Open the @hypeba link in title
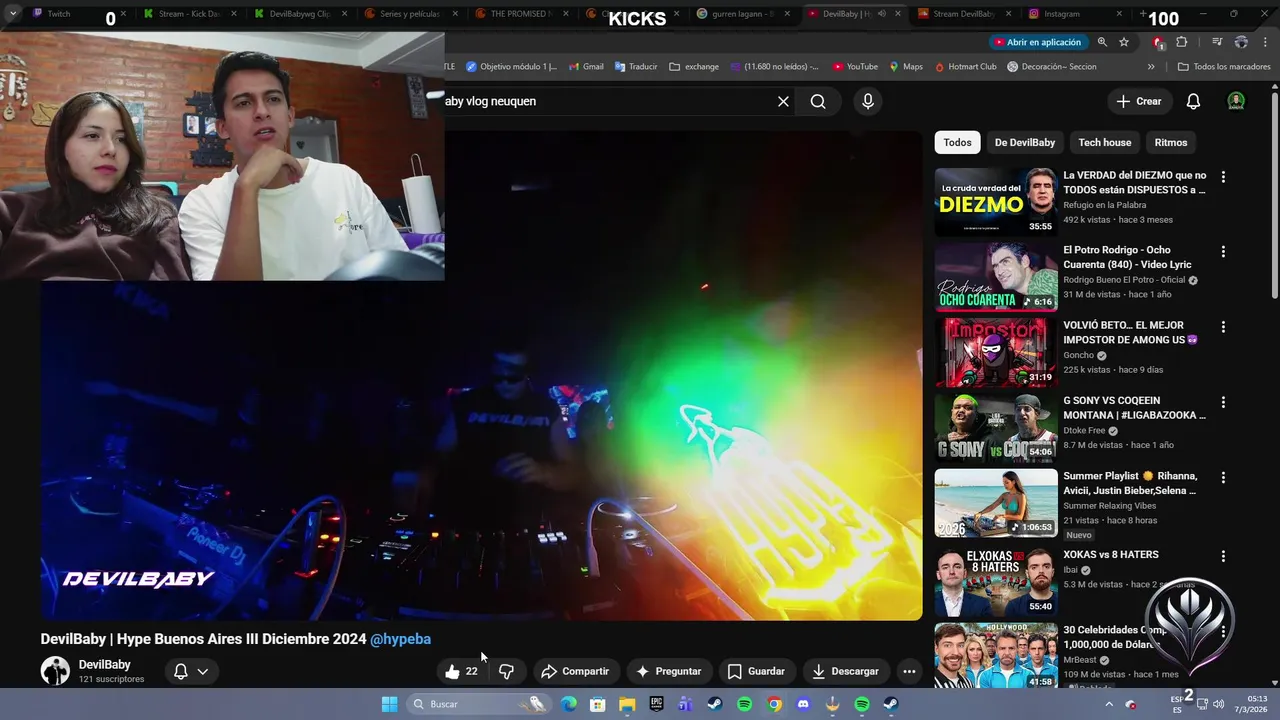This screenshot has height=720, width=1280. [x=400, y=639]
